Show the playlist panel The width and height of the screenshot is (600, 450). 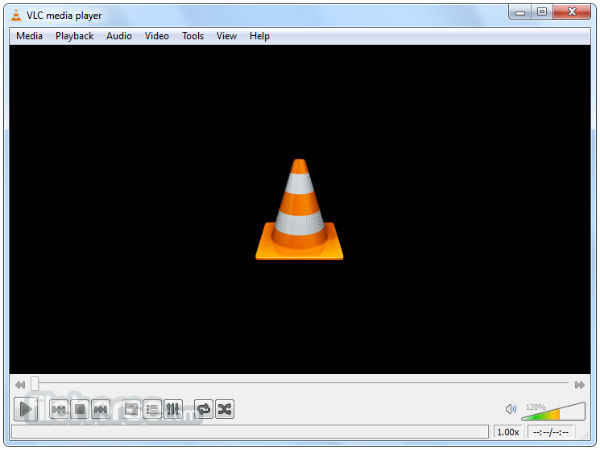(152, 409)
